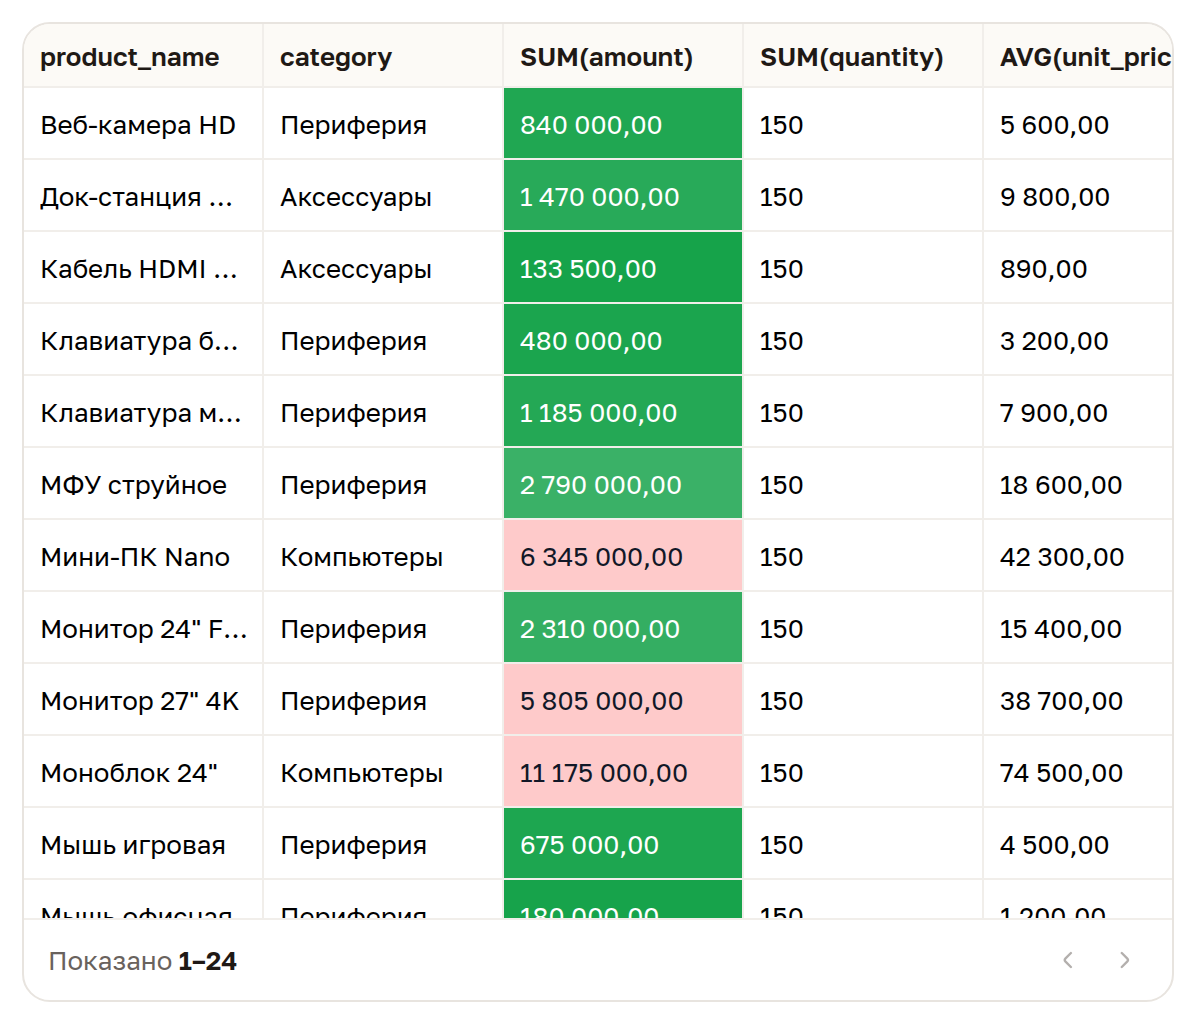
Task: Click the average price 42 300,00
Action: pyautogui.click(x=1077, y=557)
